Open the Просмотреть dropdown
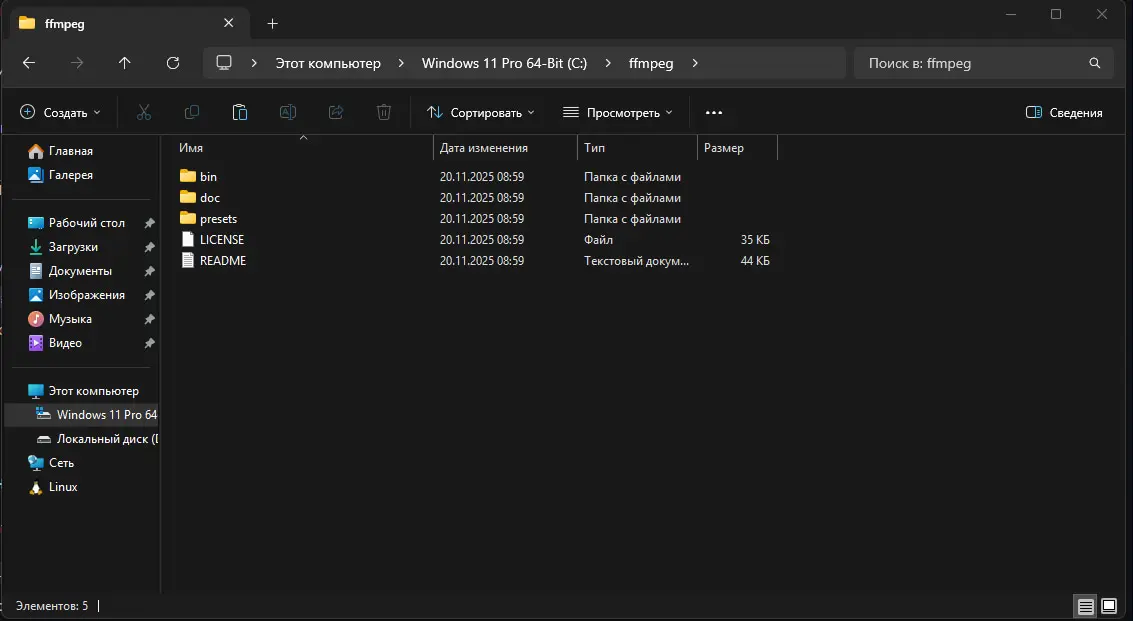 tap(617, 113)
